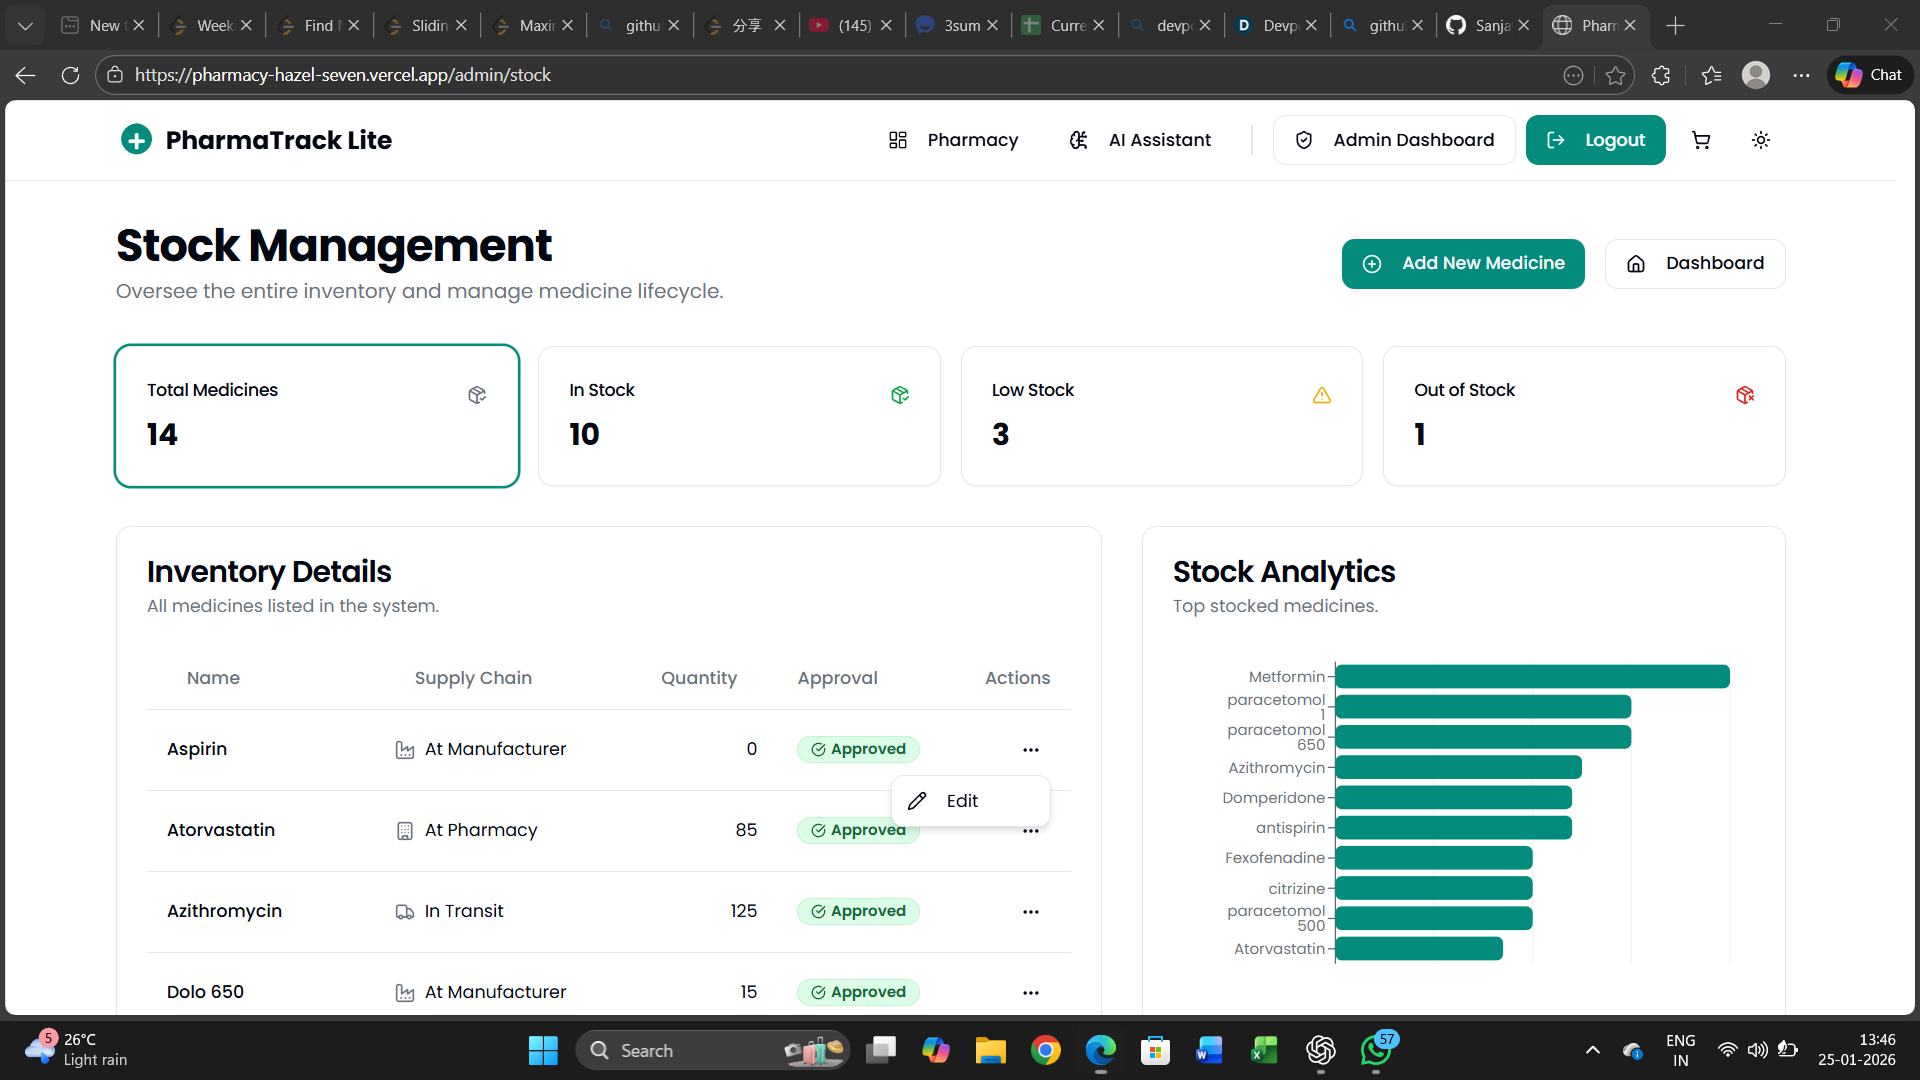
Task: Select the Low Stock summary card
Action: [x=1161, y=416]
